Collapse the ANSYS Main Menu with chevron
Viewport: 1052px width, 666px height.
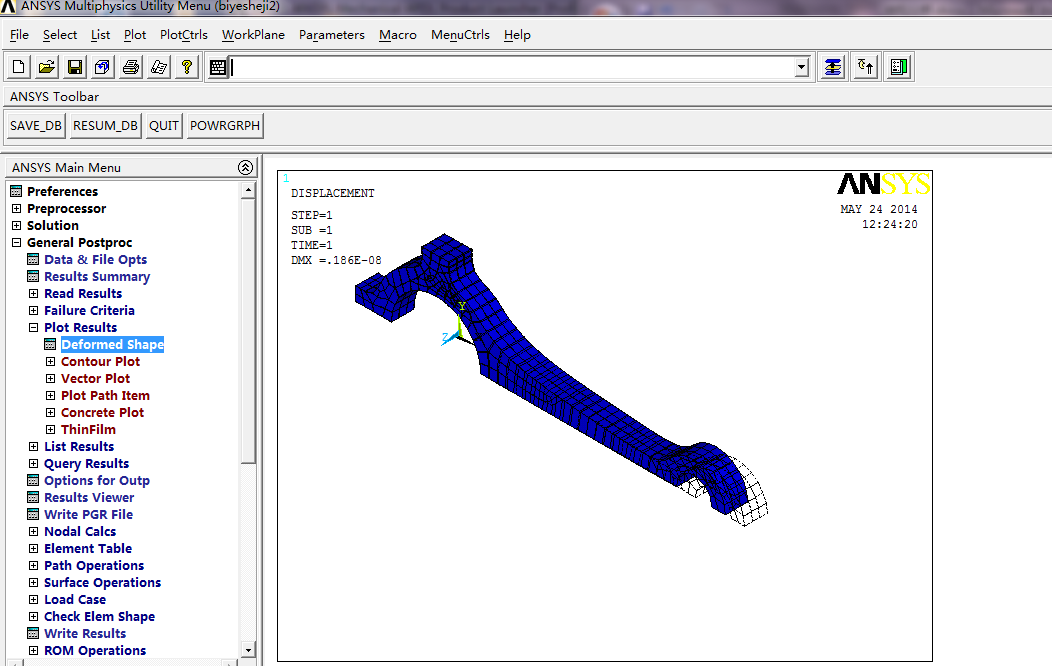pyautogui.click(x=246, y=168)
